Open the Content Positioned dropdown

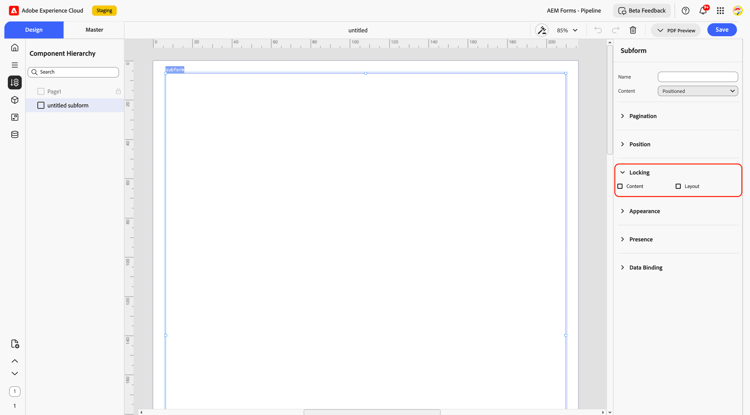[697, 91]
